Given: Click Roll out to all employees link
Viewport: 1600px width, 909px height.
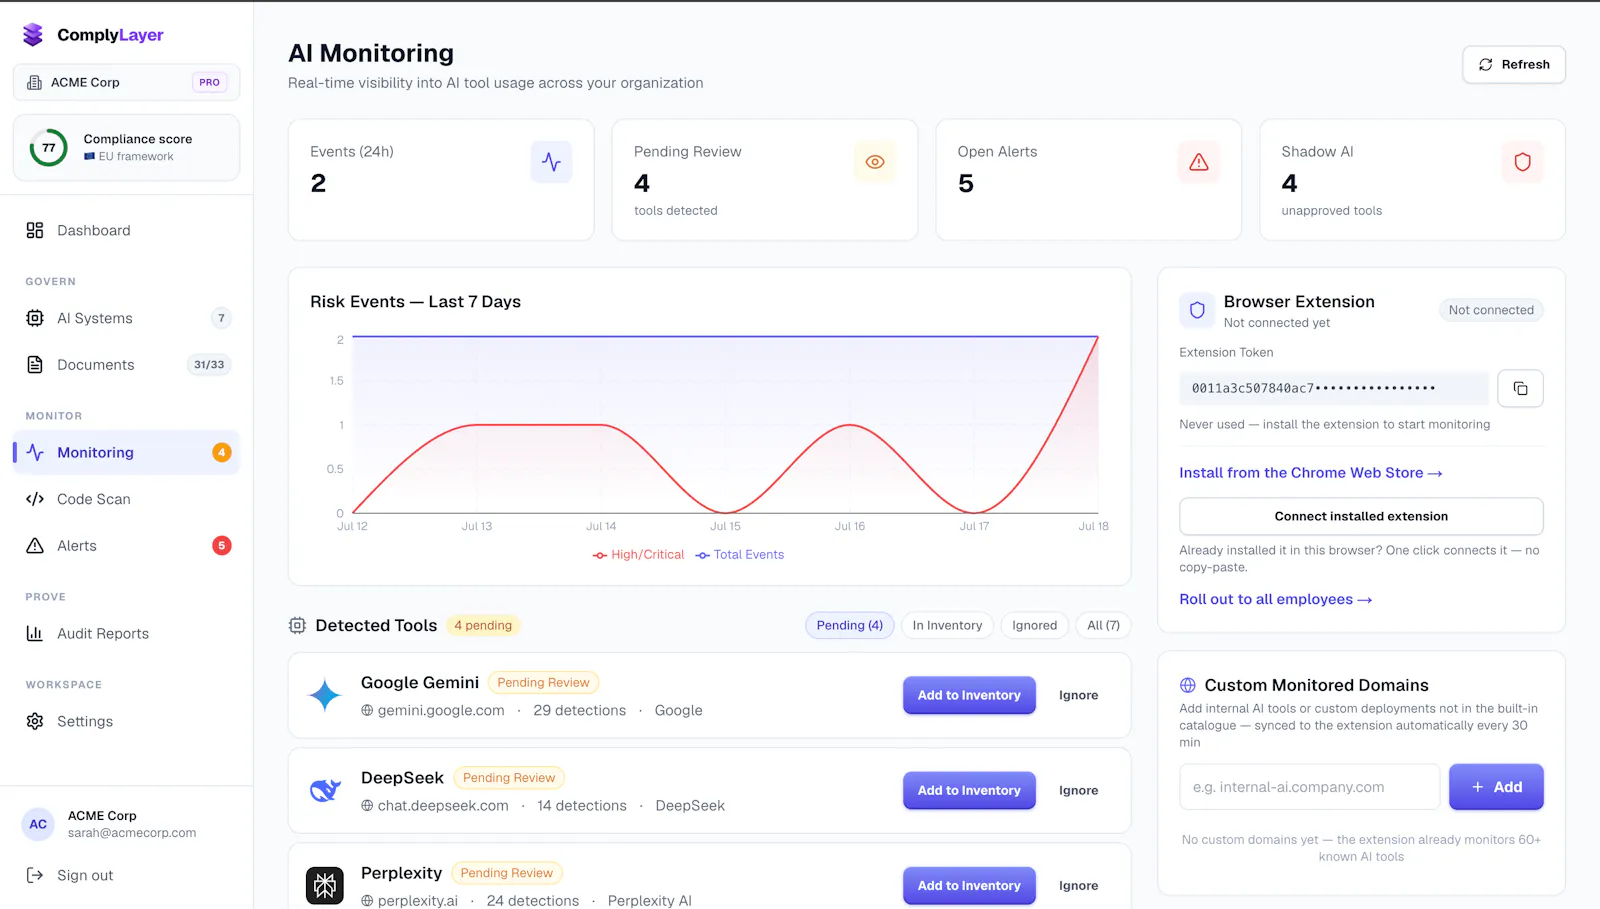Looking at the screenshot, I should [1276, 599].
